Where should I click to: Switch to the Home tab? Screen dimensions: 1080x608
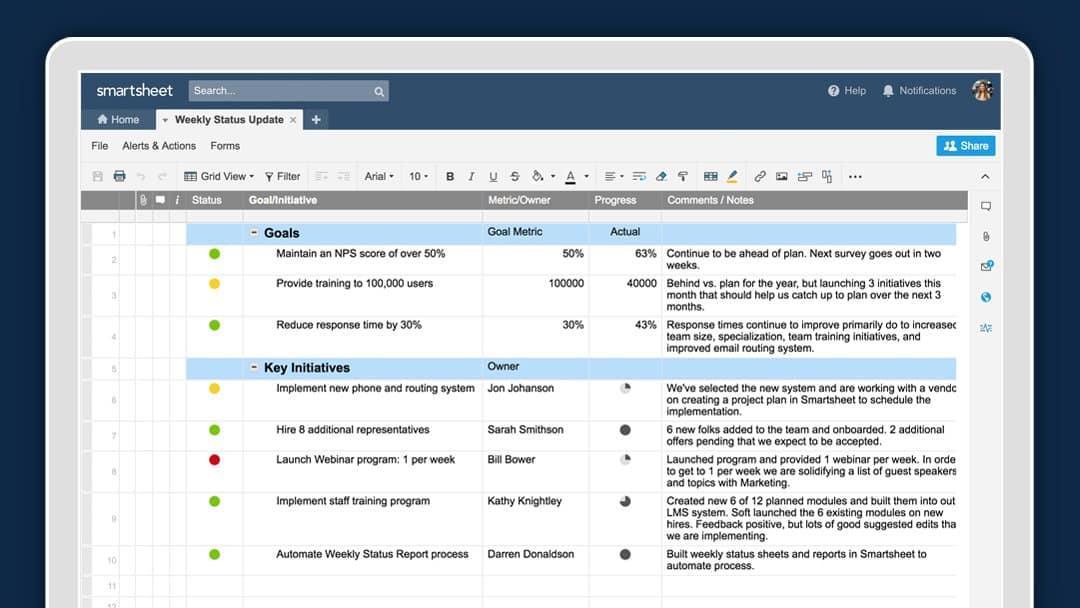pos(118,119)
